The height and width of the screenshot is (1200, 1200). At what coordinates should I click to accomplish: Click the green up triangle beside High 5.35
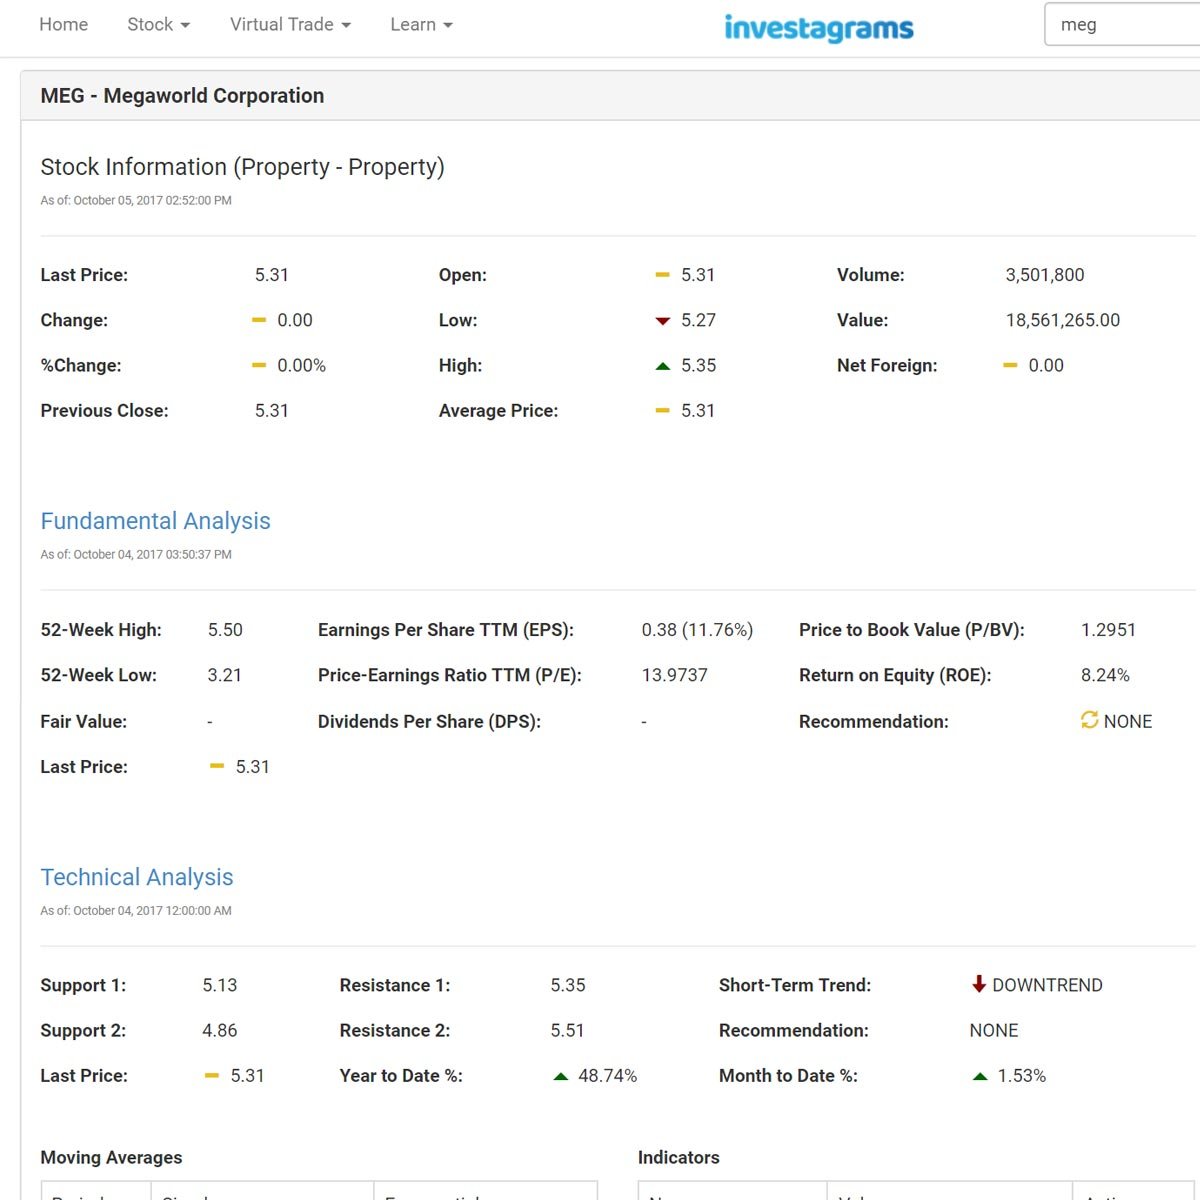(x=662, y=366)
